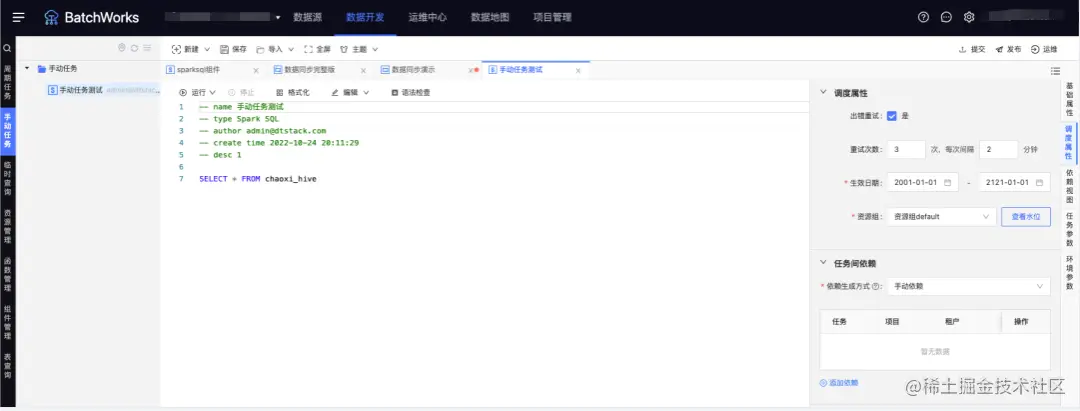Open 任务参数 right side tab

[x=1070, y=229]
